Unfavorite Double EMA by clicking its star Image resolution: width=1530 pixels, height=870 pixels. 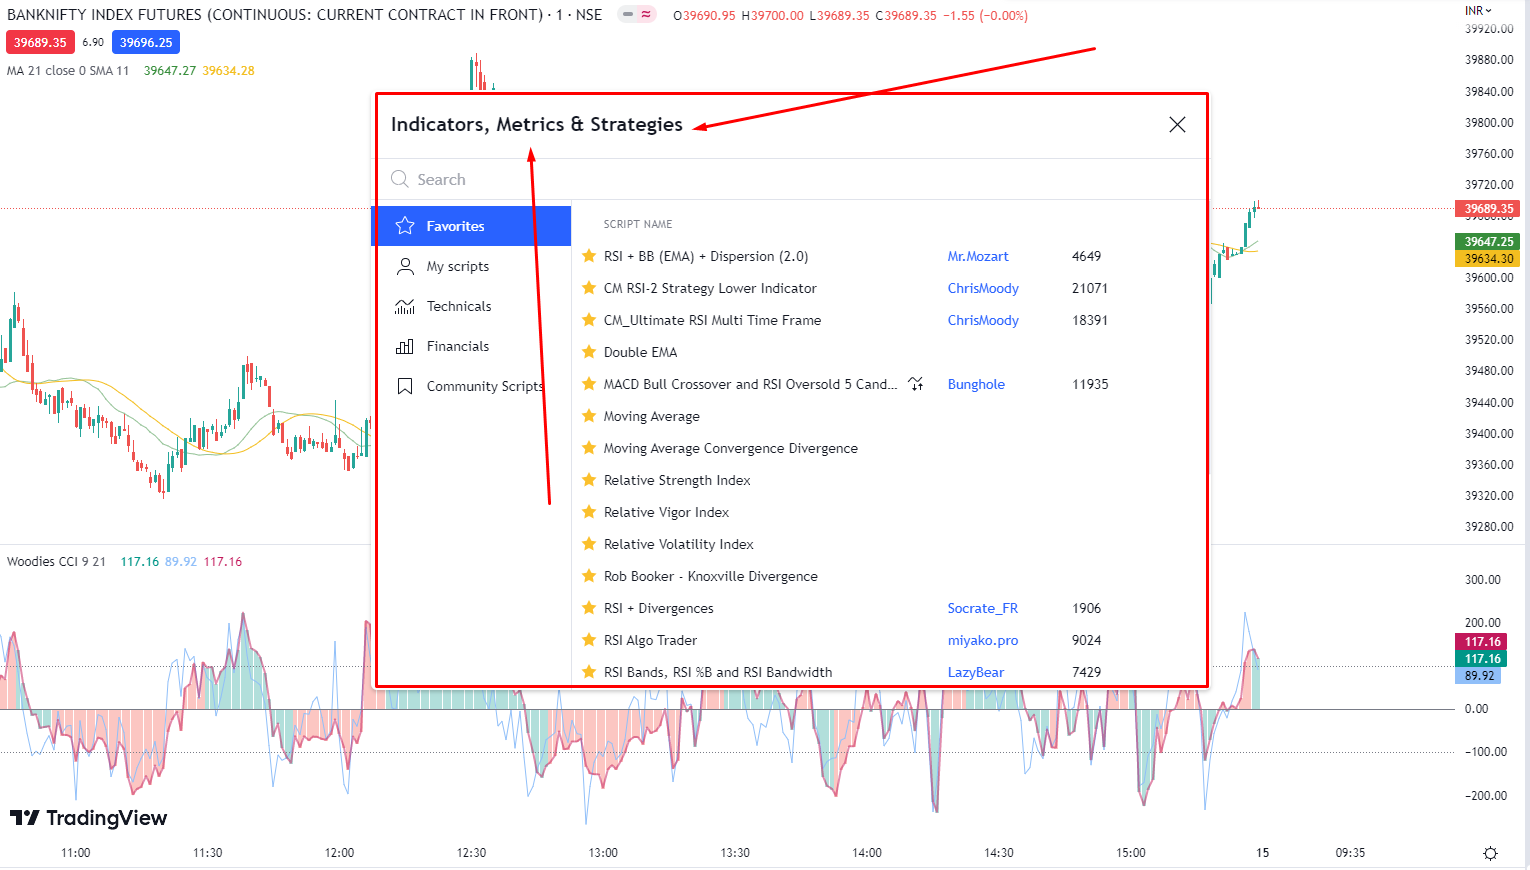coord(588,351)
